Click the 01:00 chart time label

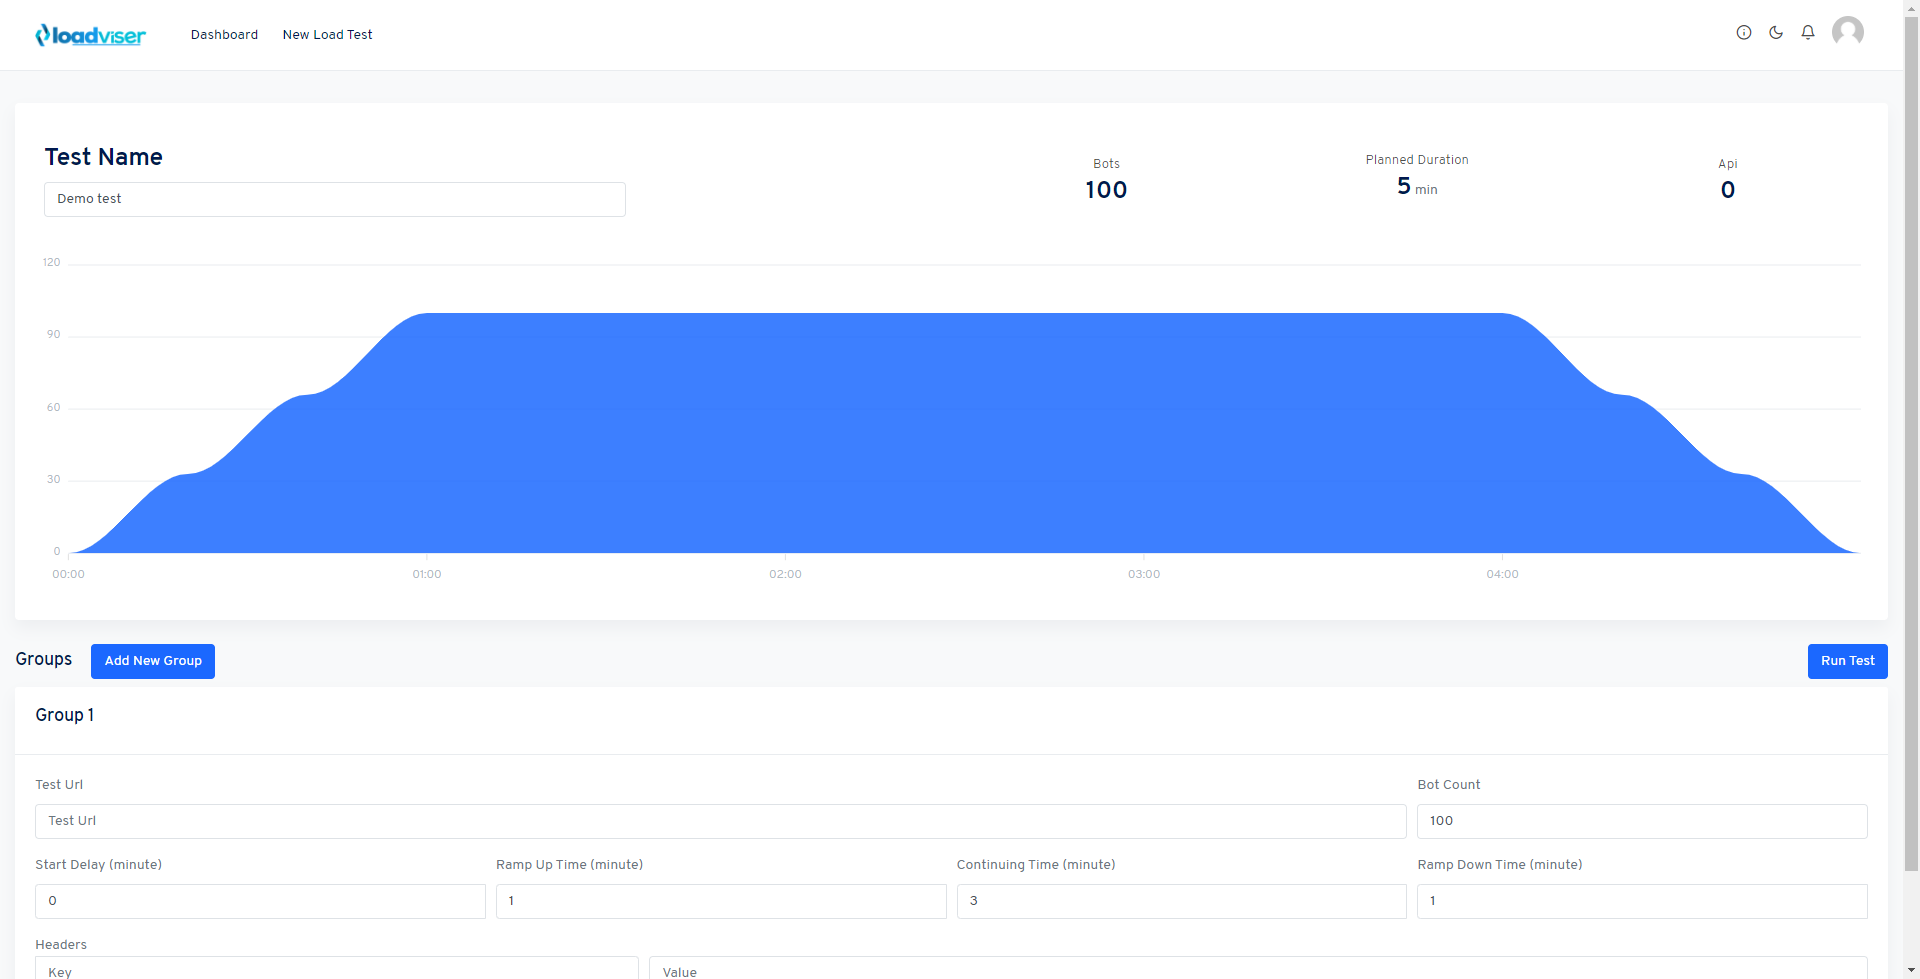(427, 574)
